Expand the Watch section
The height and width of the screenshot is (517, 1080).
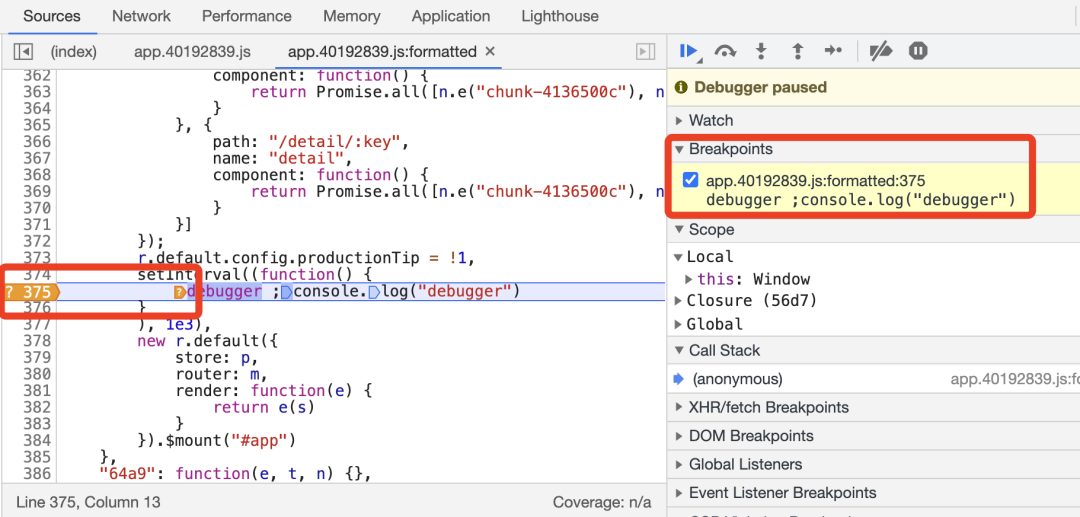[x=710, y=120]
